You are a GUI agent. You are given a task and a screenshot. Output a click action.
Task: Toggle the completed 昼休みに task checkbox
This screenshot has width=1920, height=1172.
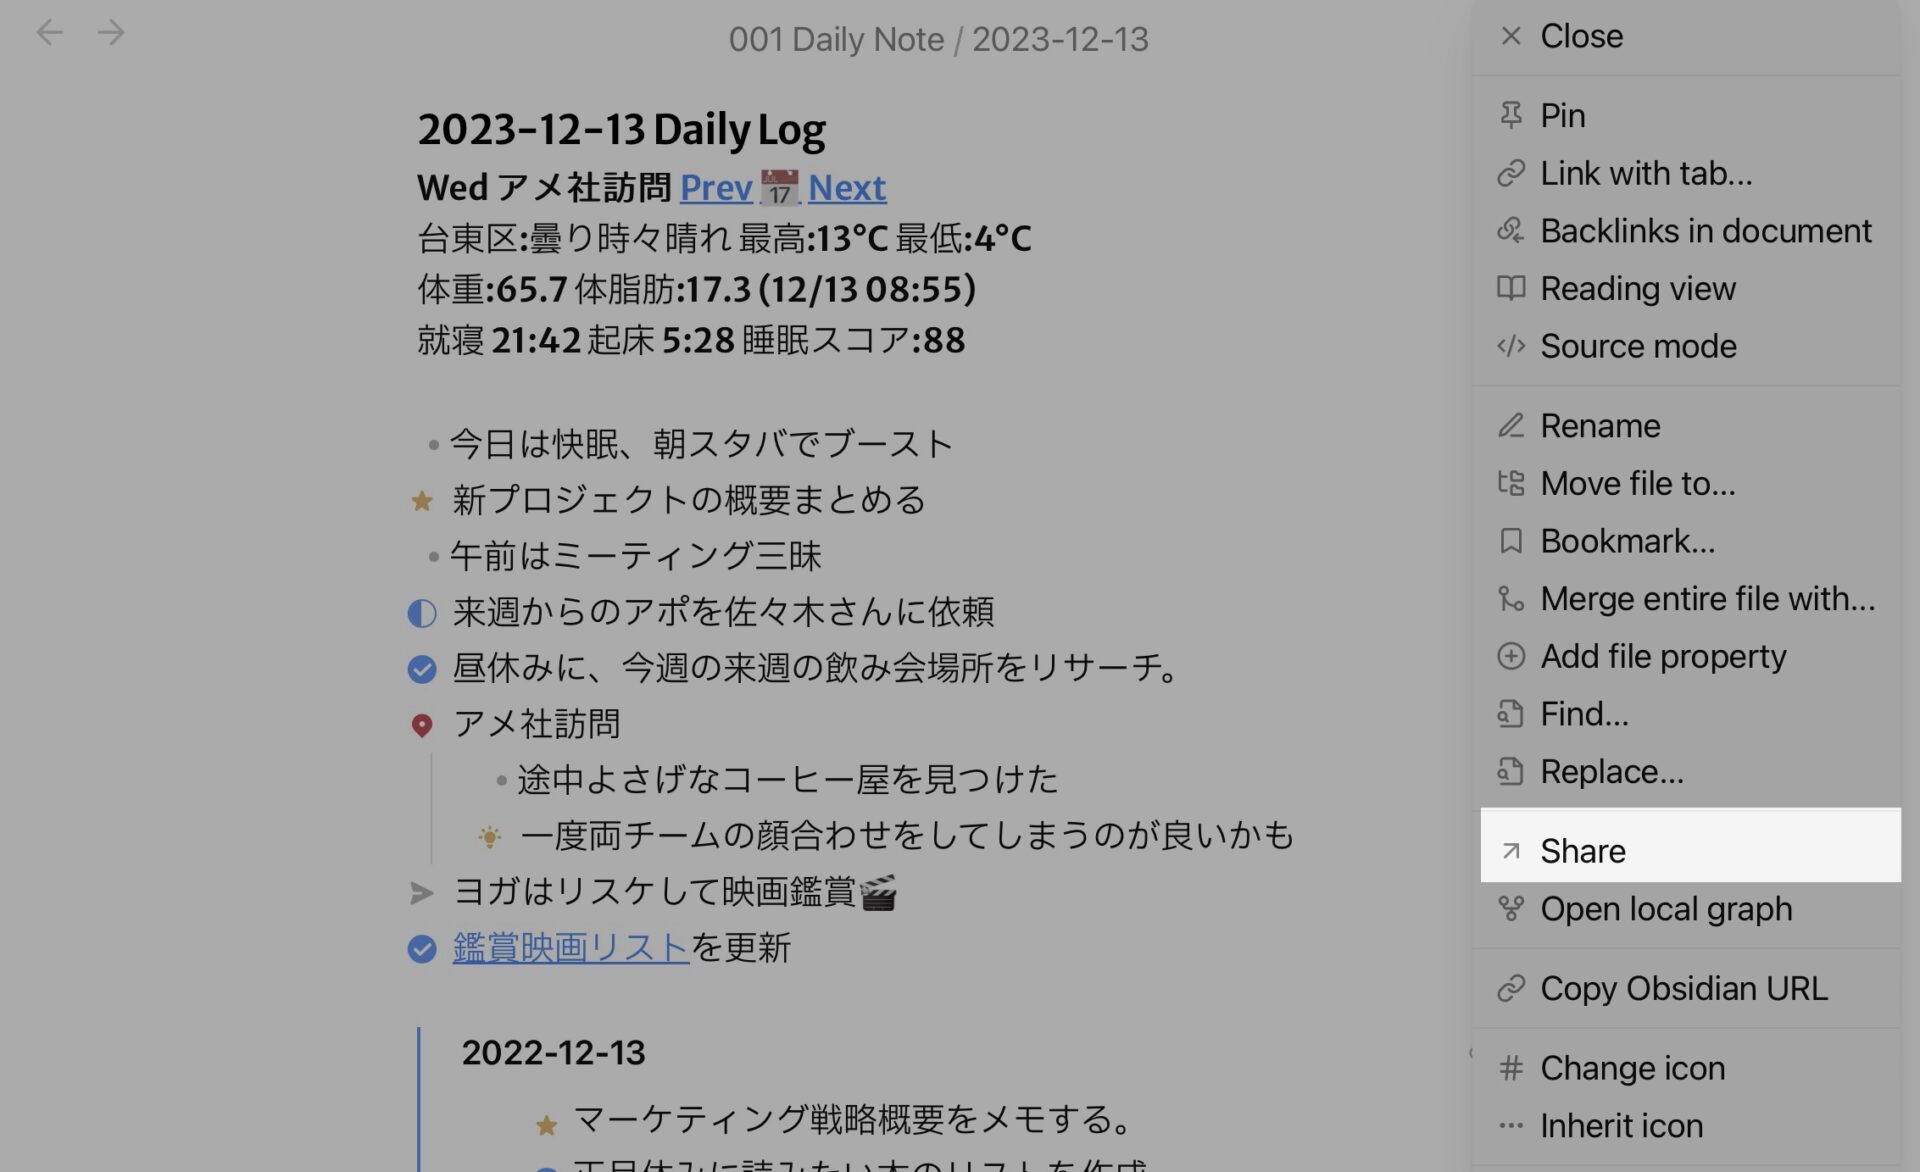(x=421, y=668)
